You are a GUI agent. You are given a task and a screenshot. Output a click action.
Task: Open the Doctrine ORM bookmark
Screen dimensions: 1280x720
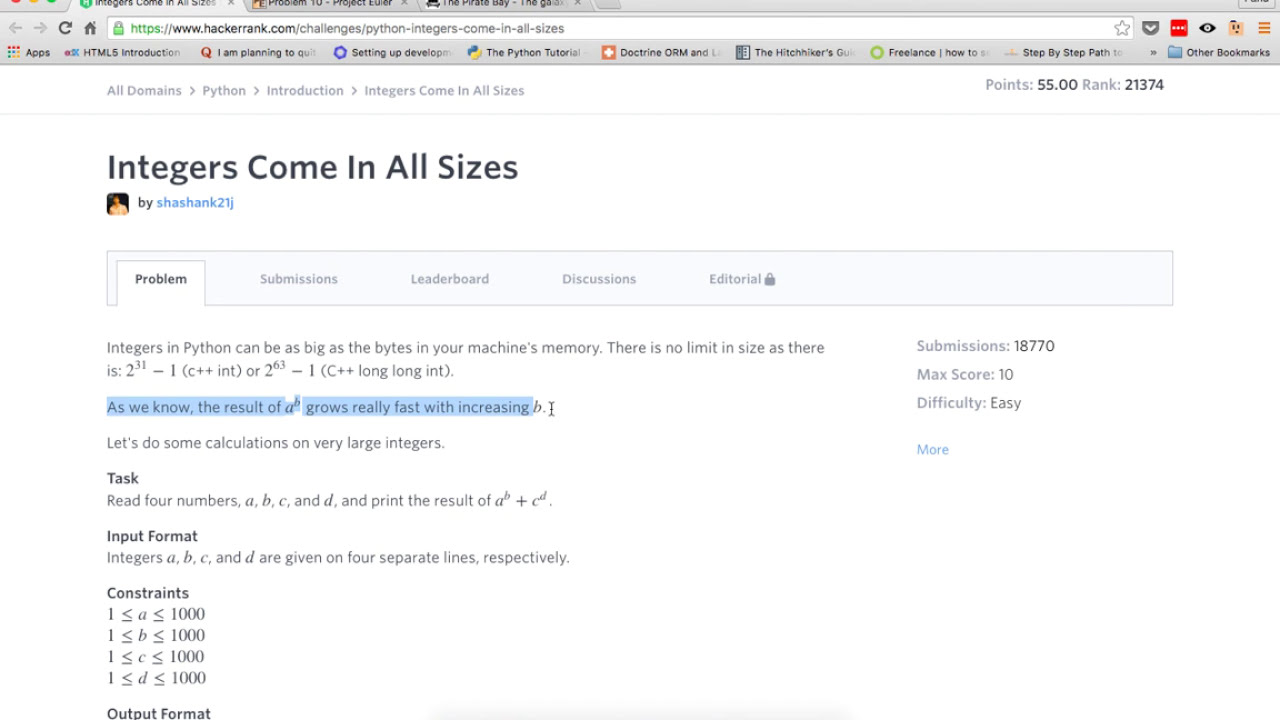click(x=661, y=52)
